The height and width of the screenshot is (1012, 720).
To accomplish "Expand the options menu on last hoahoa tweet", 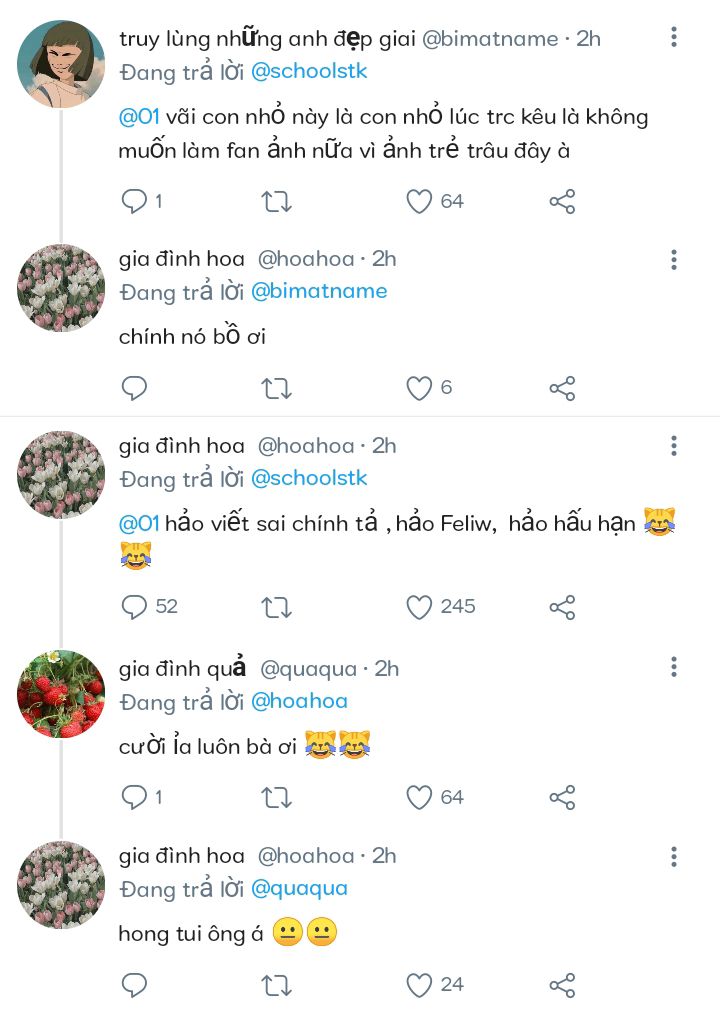I will point(674,856).
